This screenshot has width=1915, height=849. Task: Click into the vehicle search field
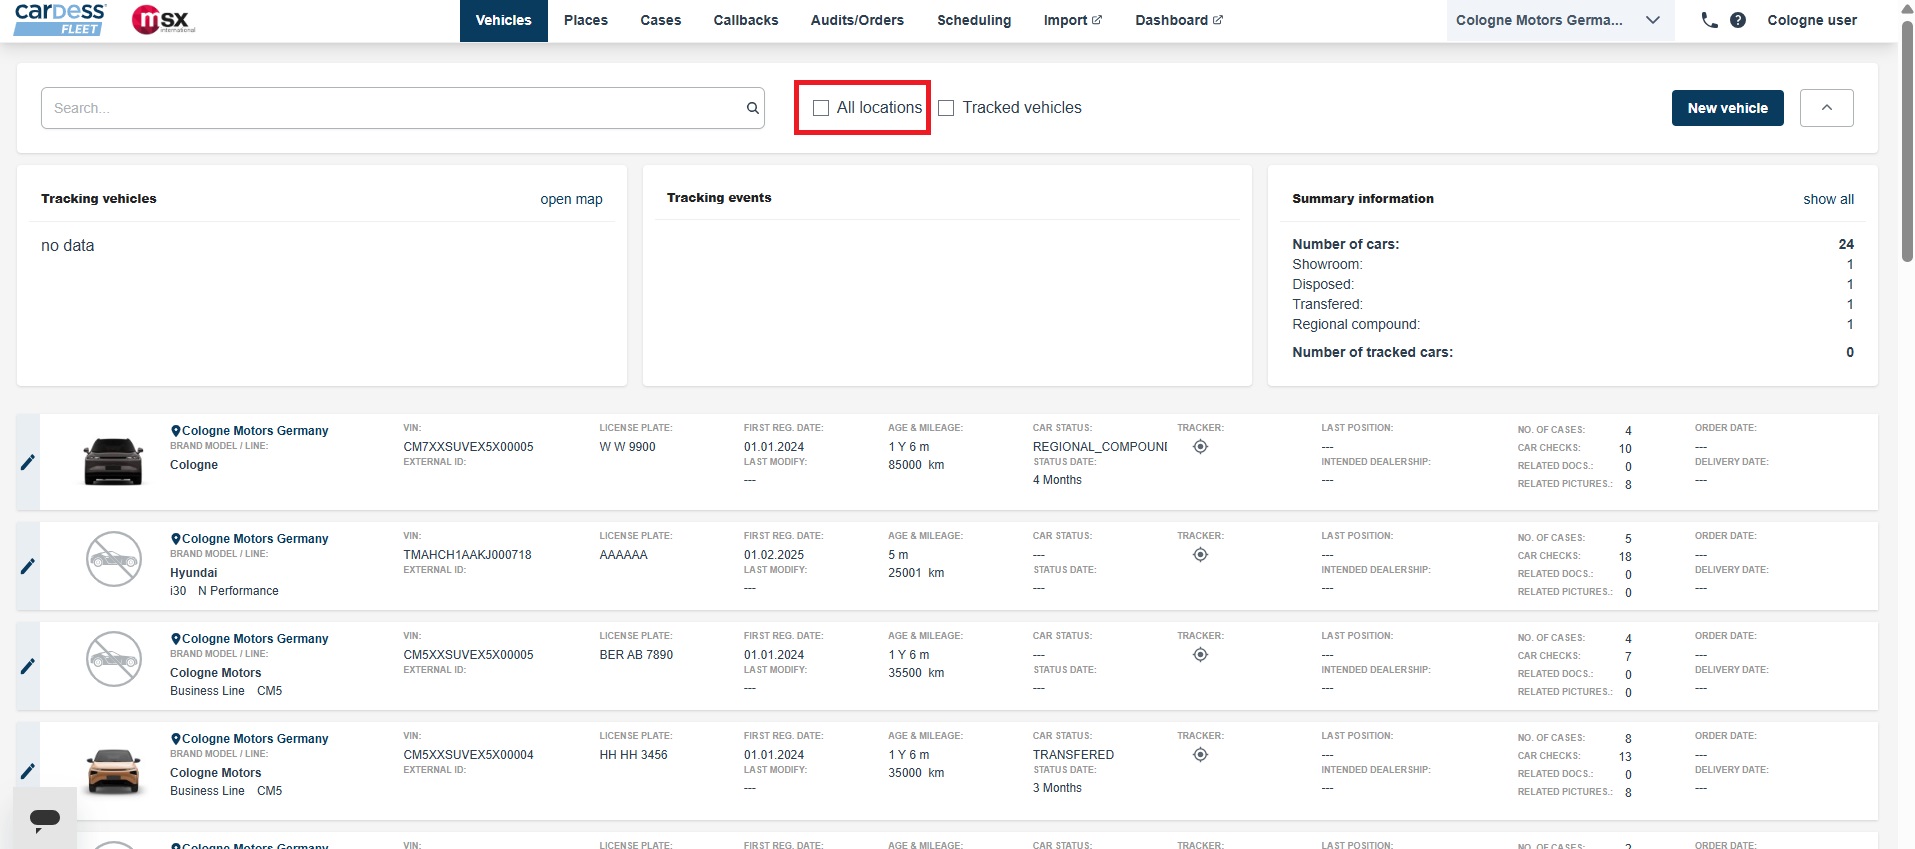coord(390,108)
